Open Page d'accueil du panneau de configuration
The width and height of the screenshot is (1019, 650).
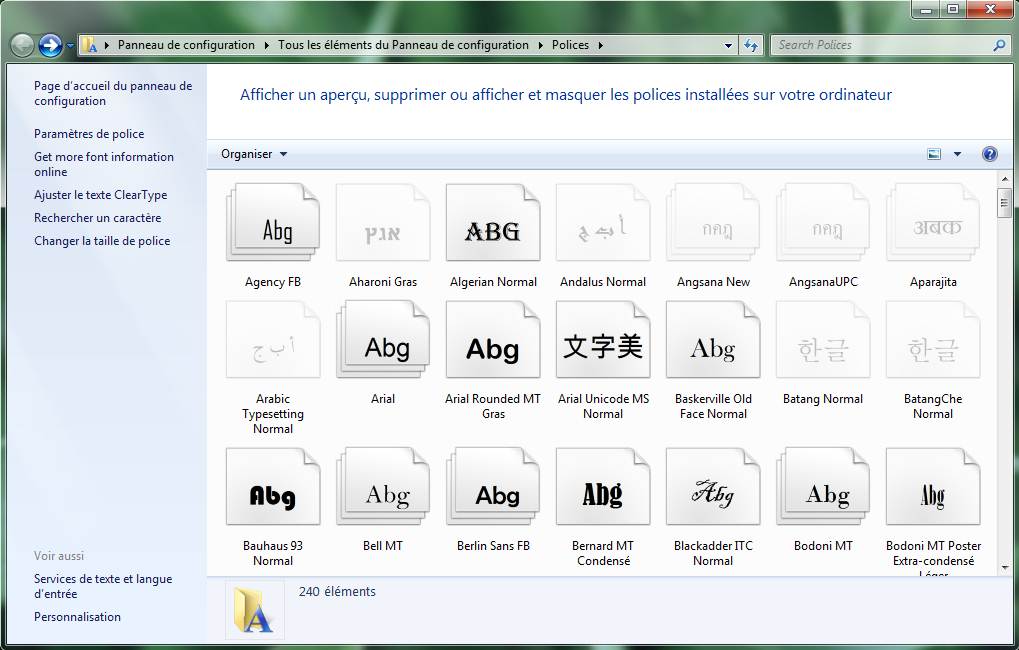click(x=113, y=93)
